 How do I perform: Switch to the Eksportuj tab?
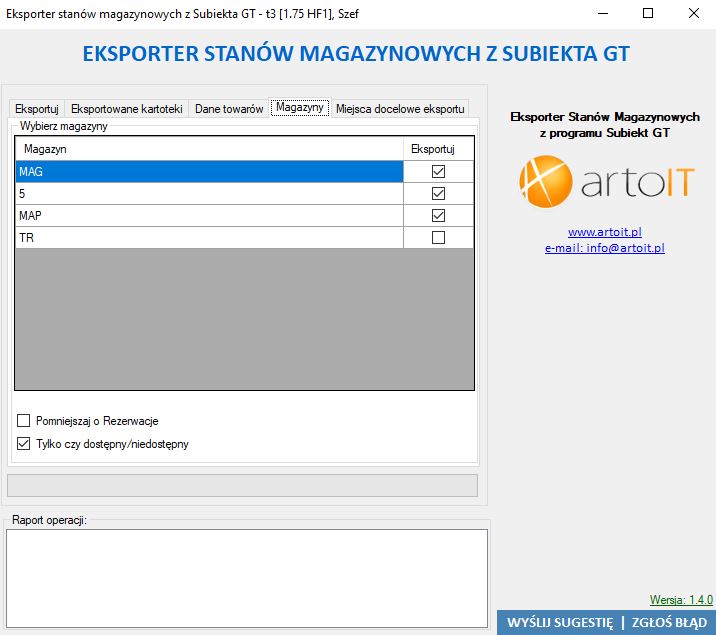coord(37,108)
